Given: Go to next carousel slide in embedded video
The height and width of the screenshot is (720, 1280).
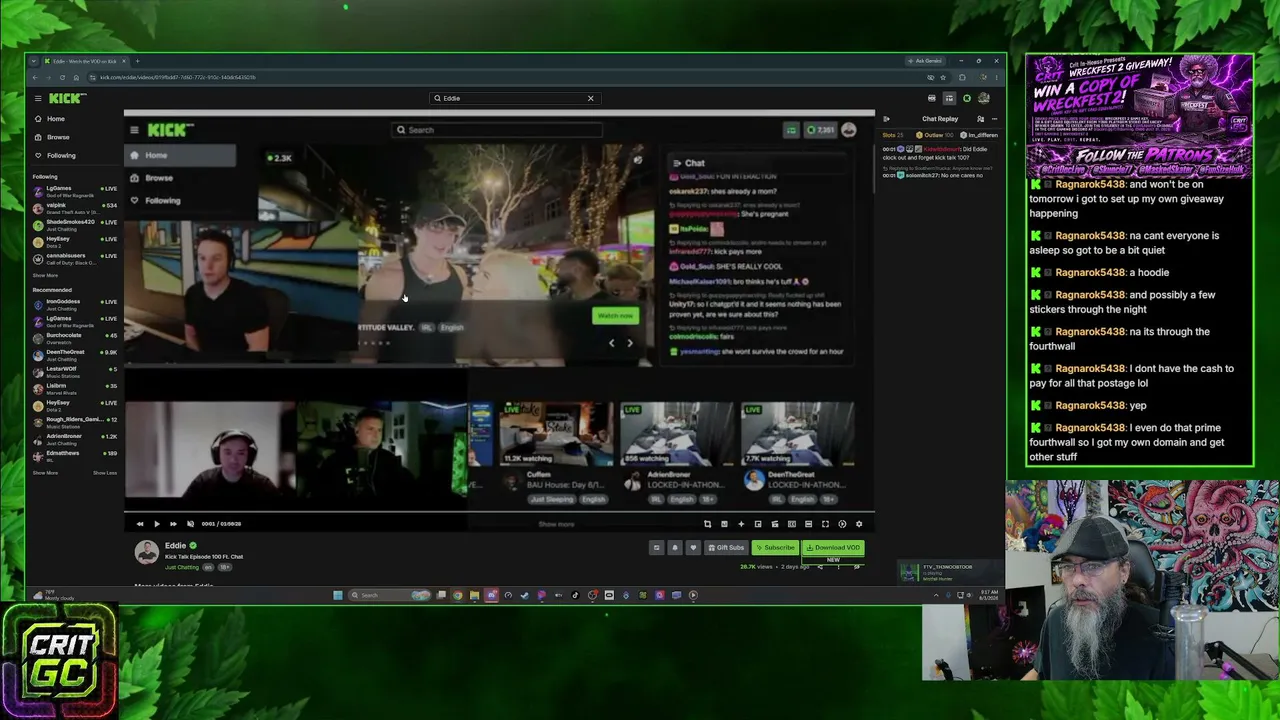Looking at the screenshot, I should click(x=630, y=343).
